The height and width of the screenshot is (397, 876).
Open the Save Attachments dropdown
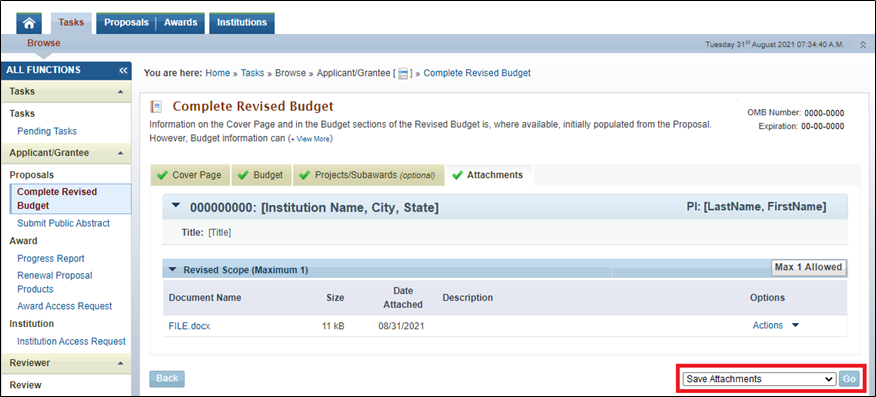(x=759, y=379)
